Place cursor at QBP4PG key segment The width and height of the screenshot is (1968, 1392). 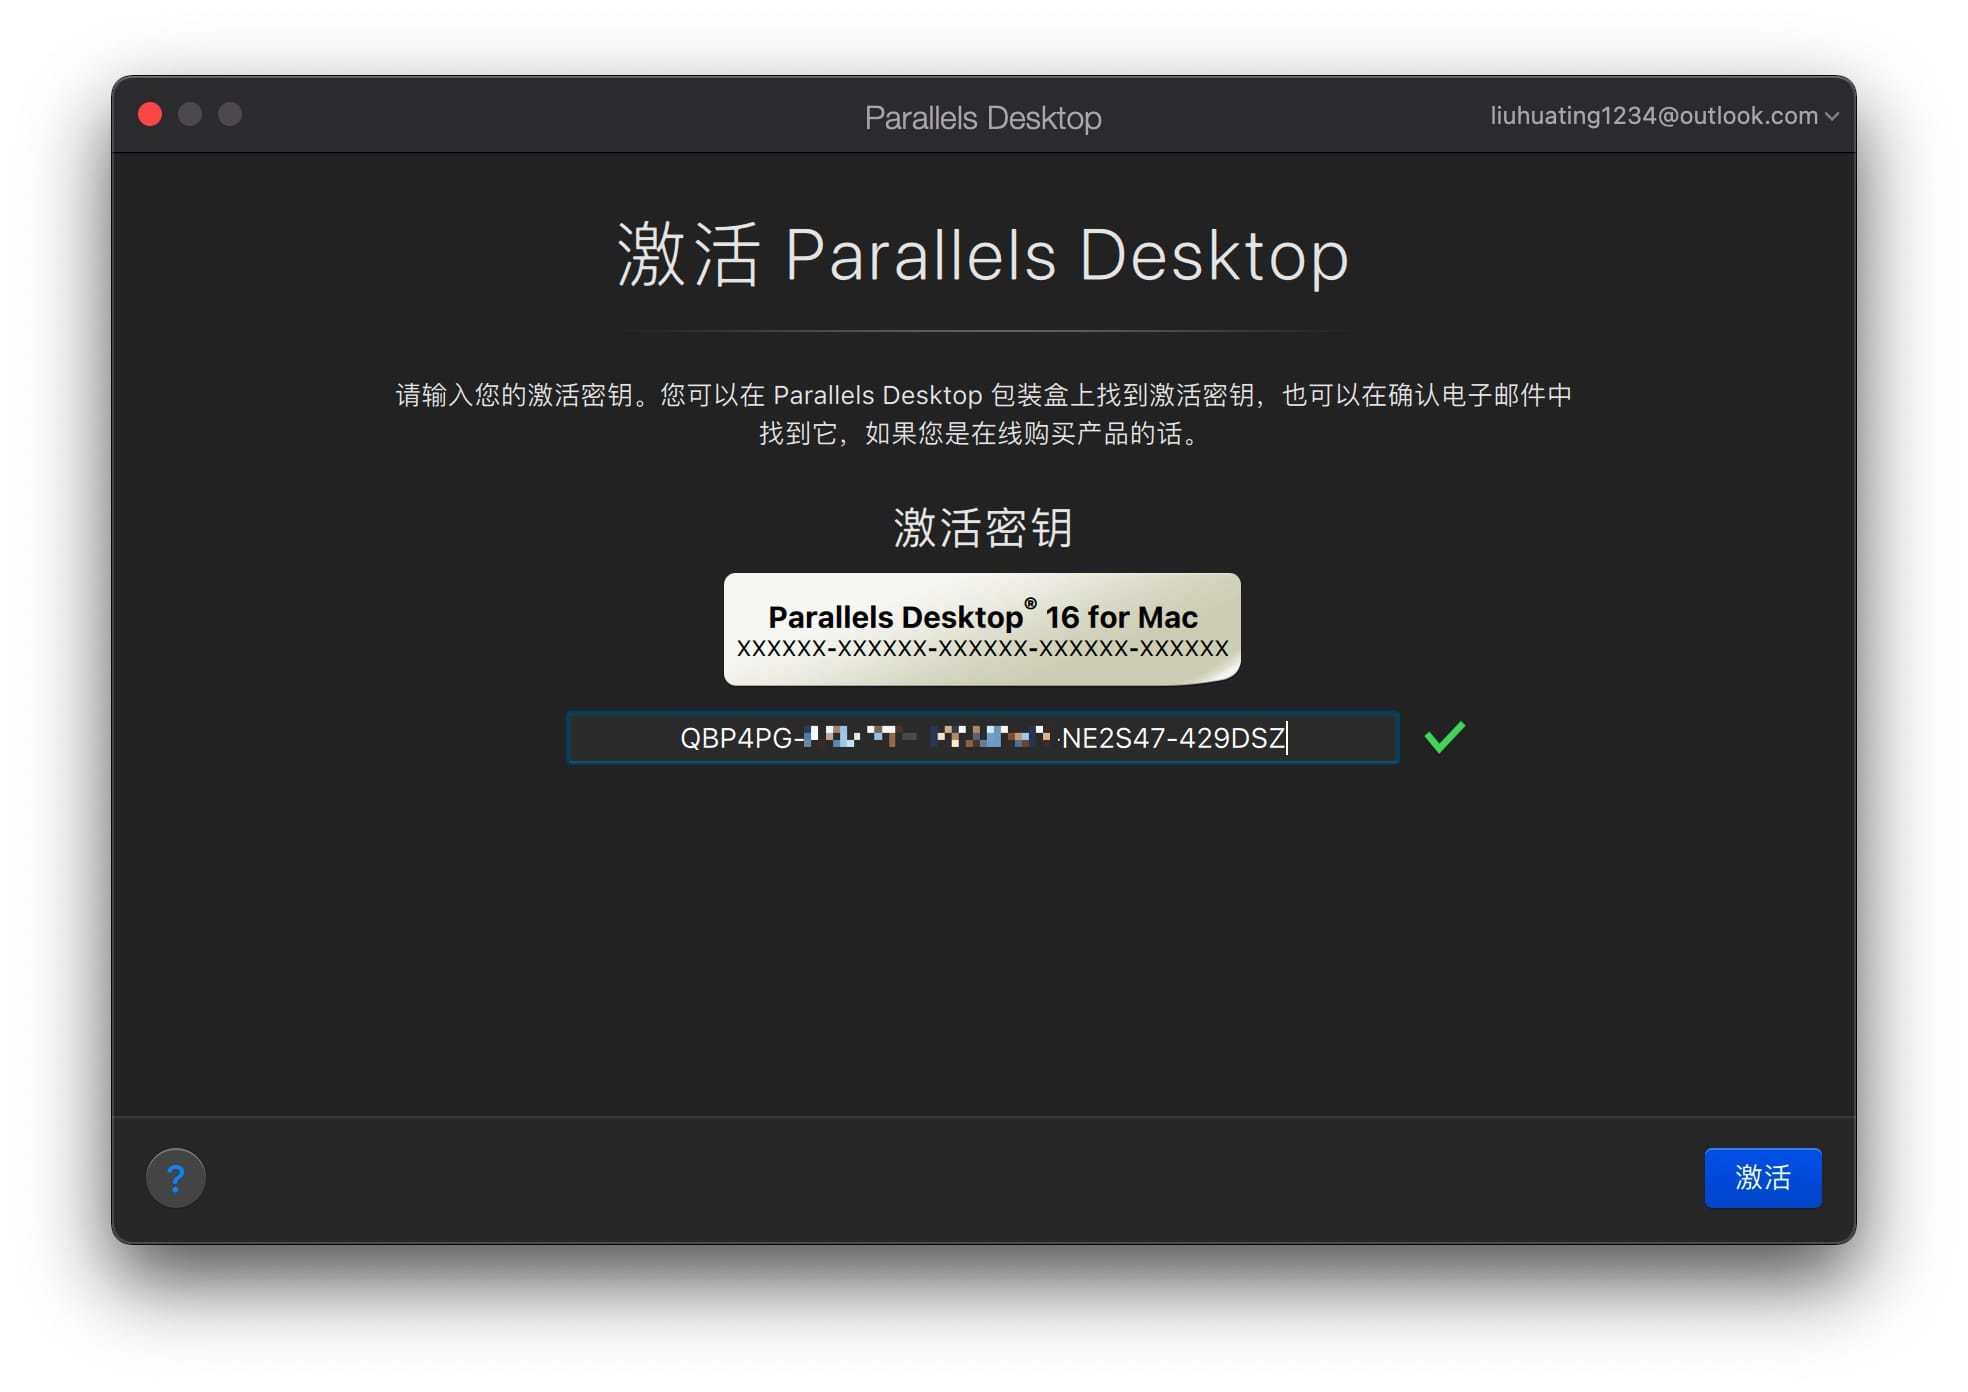pyautogui.click(x=735, y=738)
